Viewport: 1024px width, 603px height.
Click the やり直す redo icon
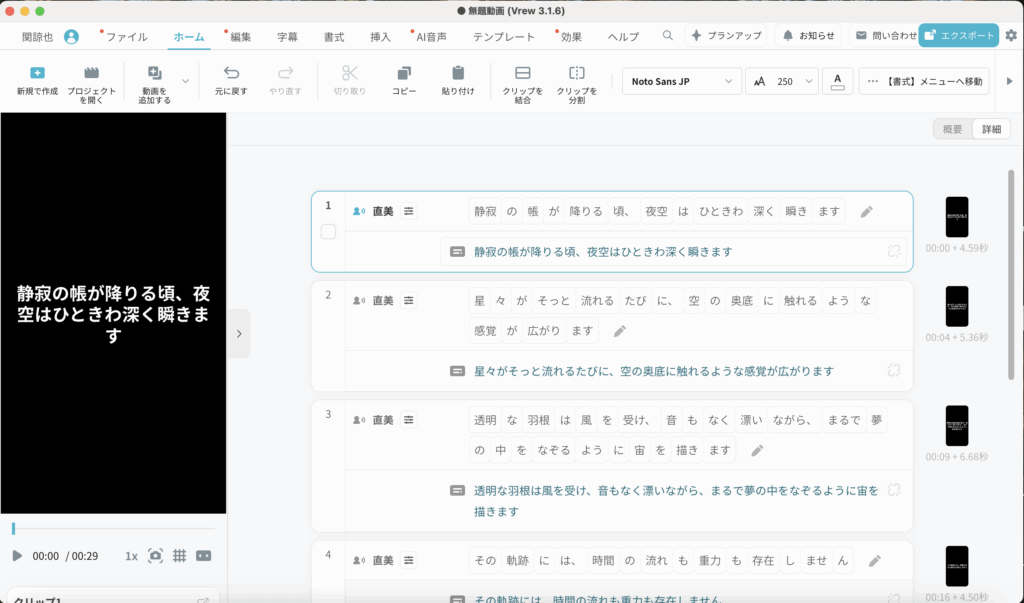pos(285,73)
